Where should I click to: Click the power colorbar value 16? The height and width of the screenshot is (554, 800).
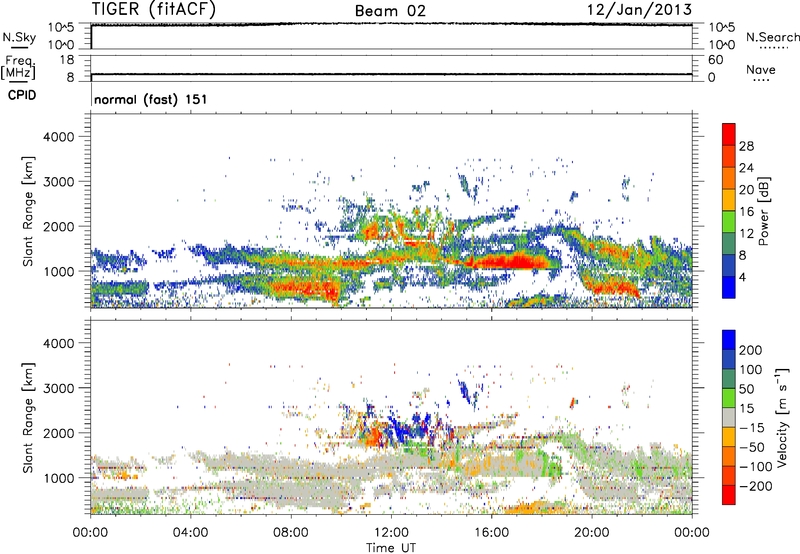pyautogui.click(x=746, y=212)
